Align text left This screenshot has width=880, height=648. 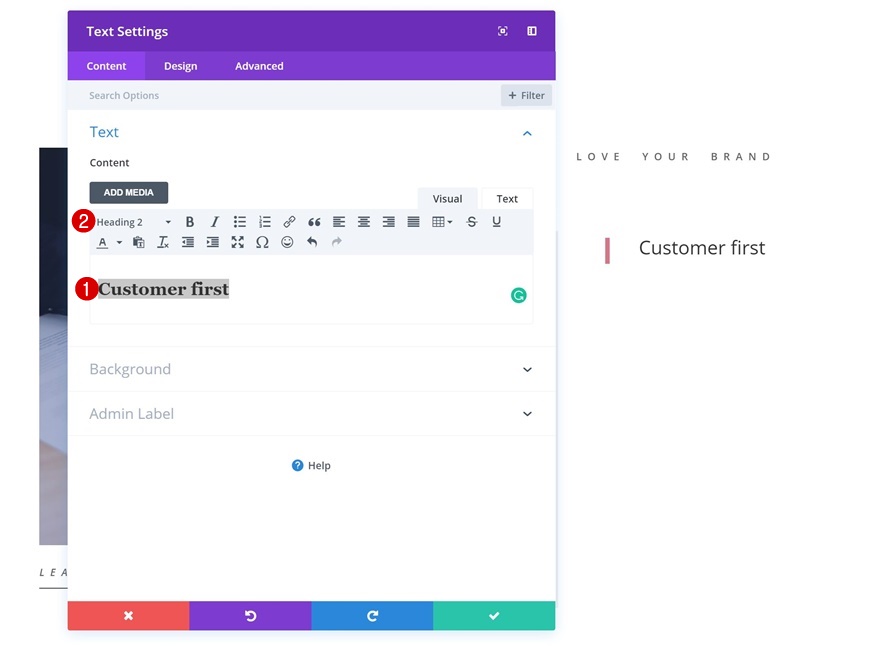(338, 222)
